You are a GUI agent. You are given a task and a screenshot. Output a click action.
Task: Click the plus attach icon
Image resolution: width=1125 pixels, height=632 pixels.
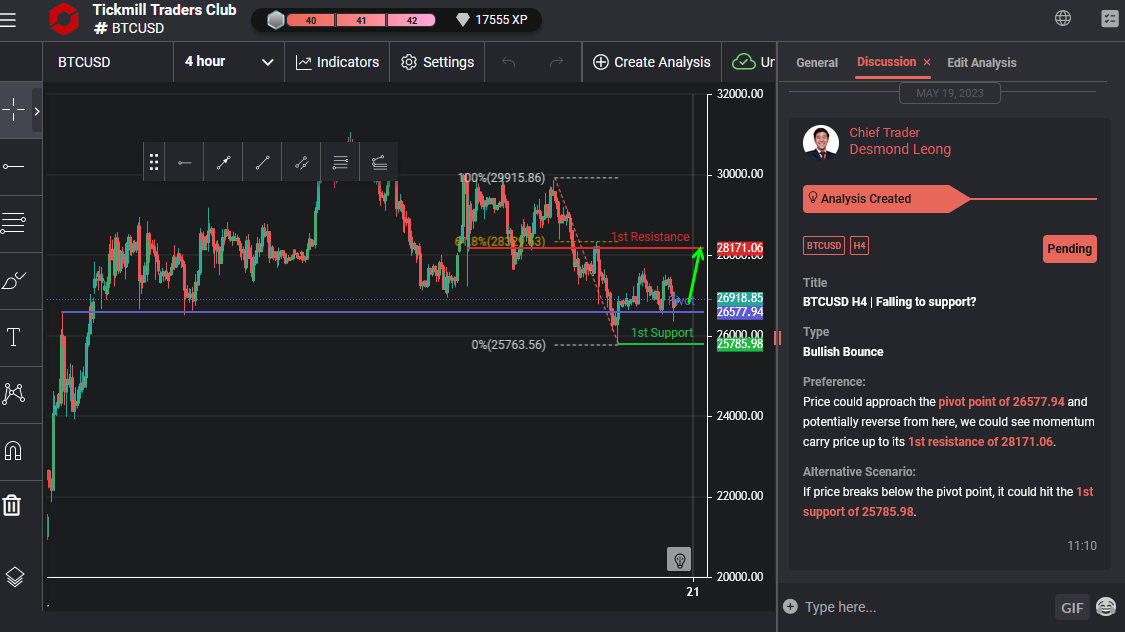(x=790, y=607)
